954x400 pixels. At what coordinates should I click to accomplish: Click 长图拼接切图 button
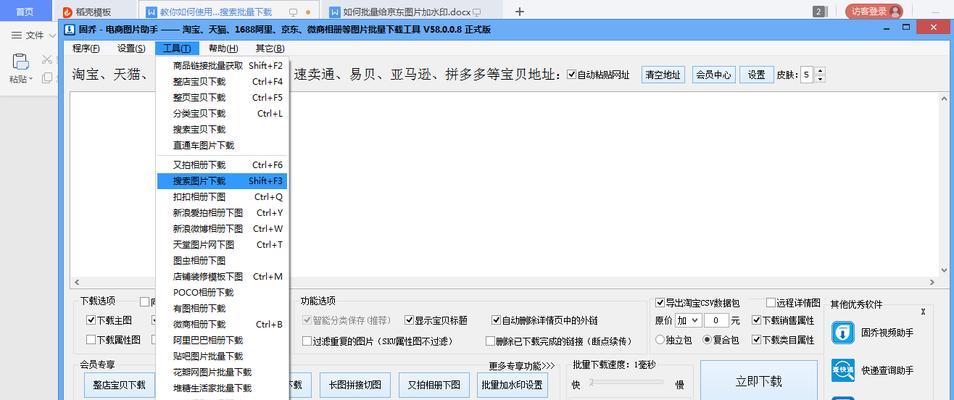pyautogui.click(x=355, y=385)
